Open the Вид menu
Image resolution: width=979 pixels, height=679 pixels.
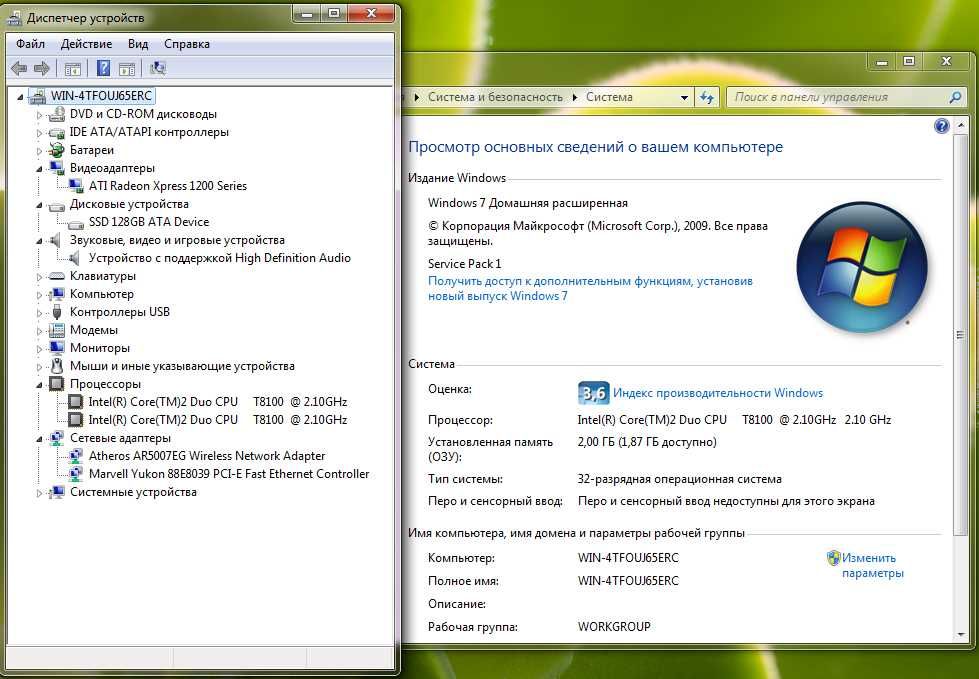pyautogui.click(x=138, y=44)
